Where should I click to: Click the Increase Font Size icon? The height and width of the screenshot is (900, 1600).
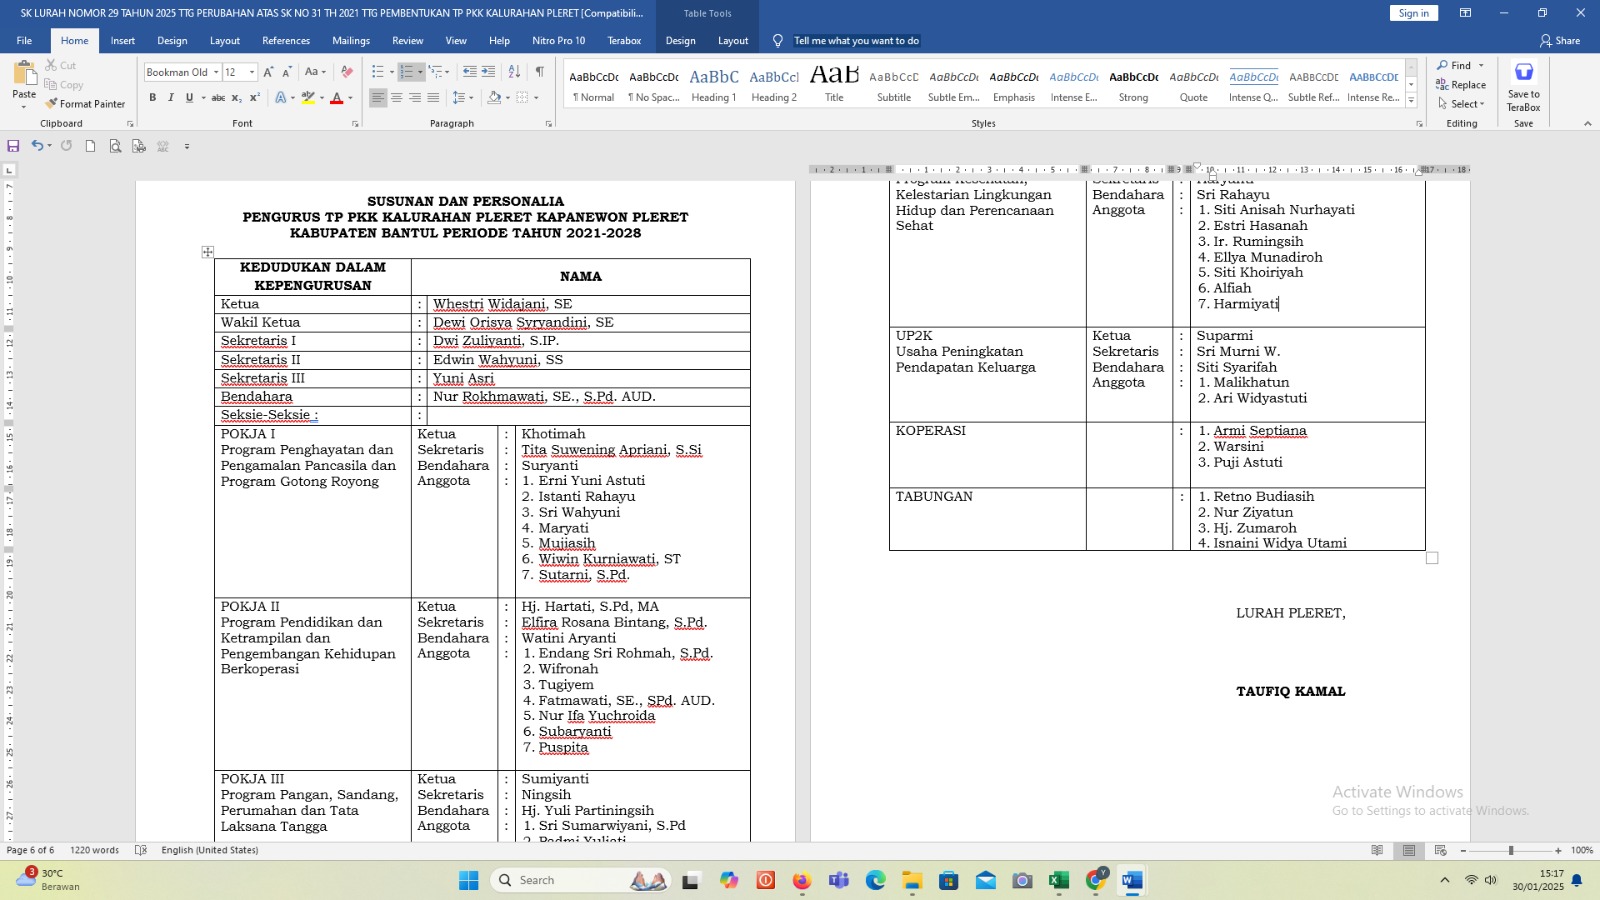[x=268, y=72]
